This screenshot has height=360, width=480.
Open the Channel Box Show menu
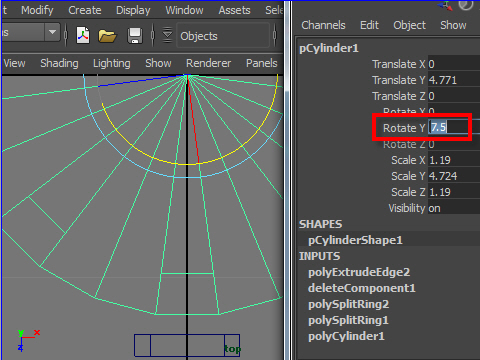click(x=453, y=25)
